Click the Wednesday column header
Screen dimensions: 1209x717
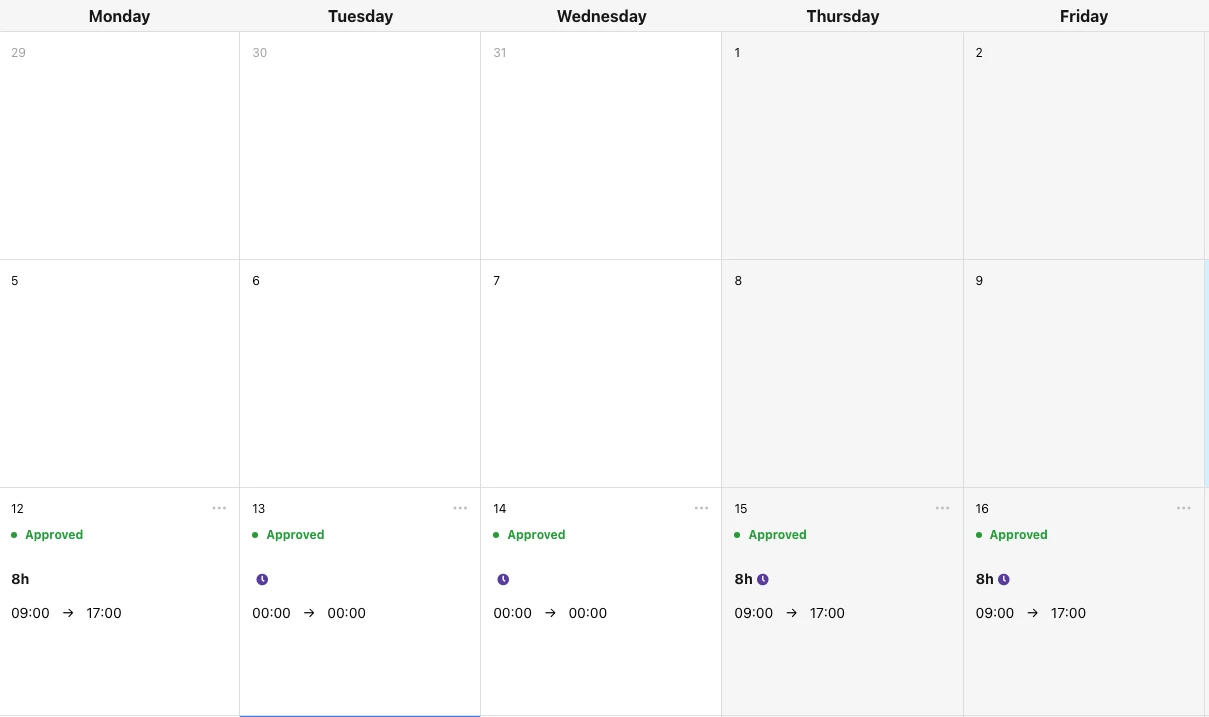(x=601, y=16)
